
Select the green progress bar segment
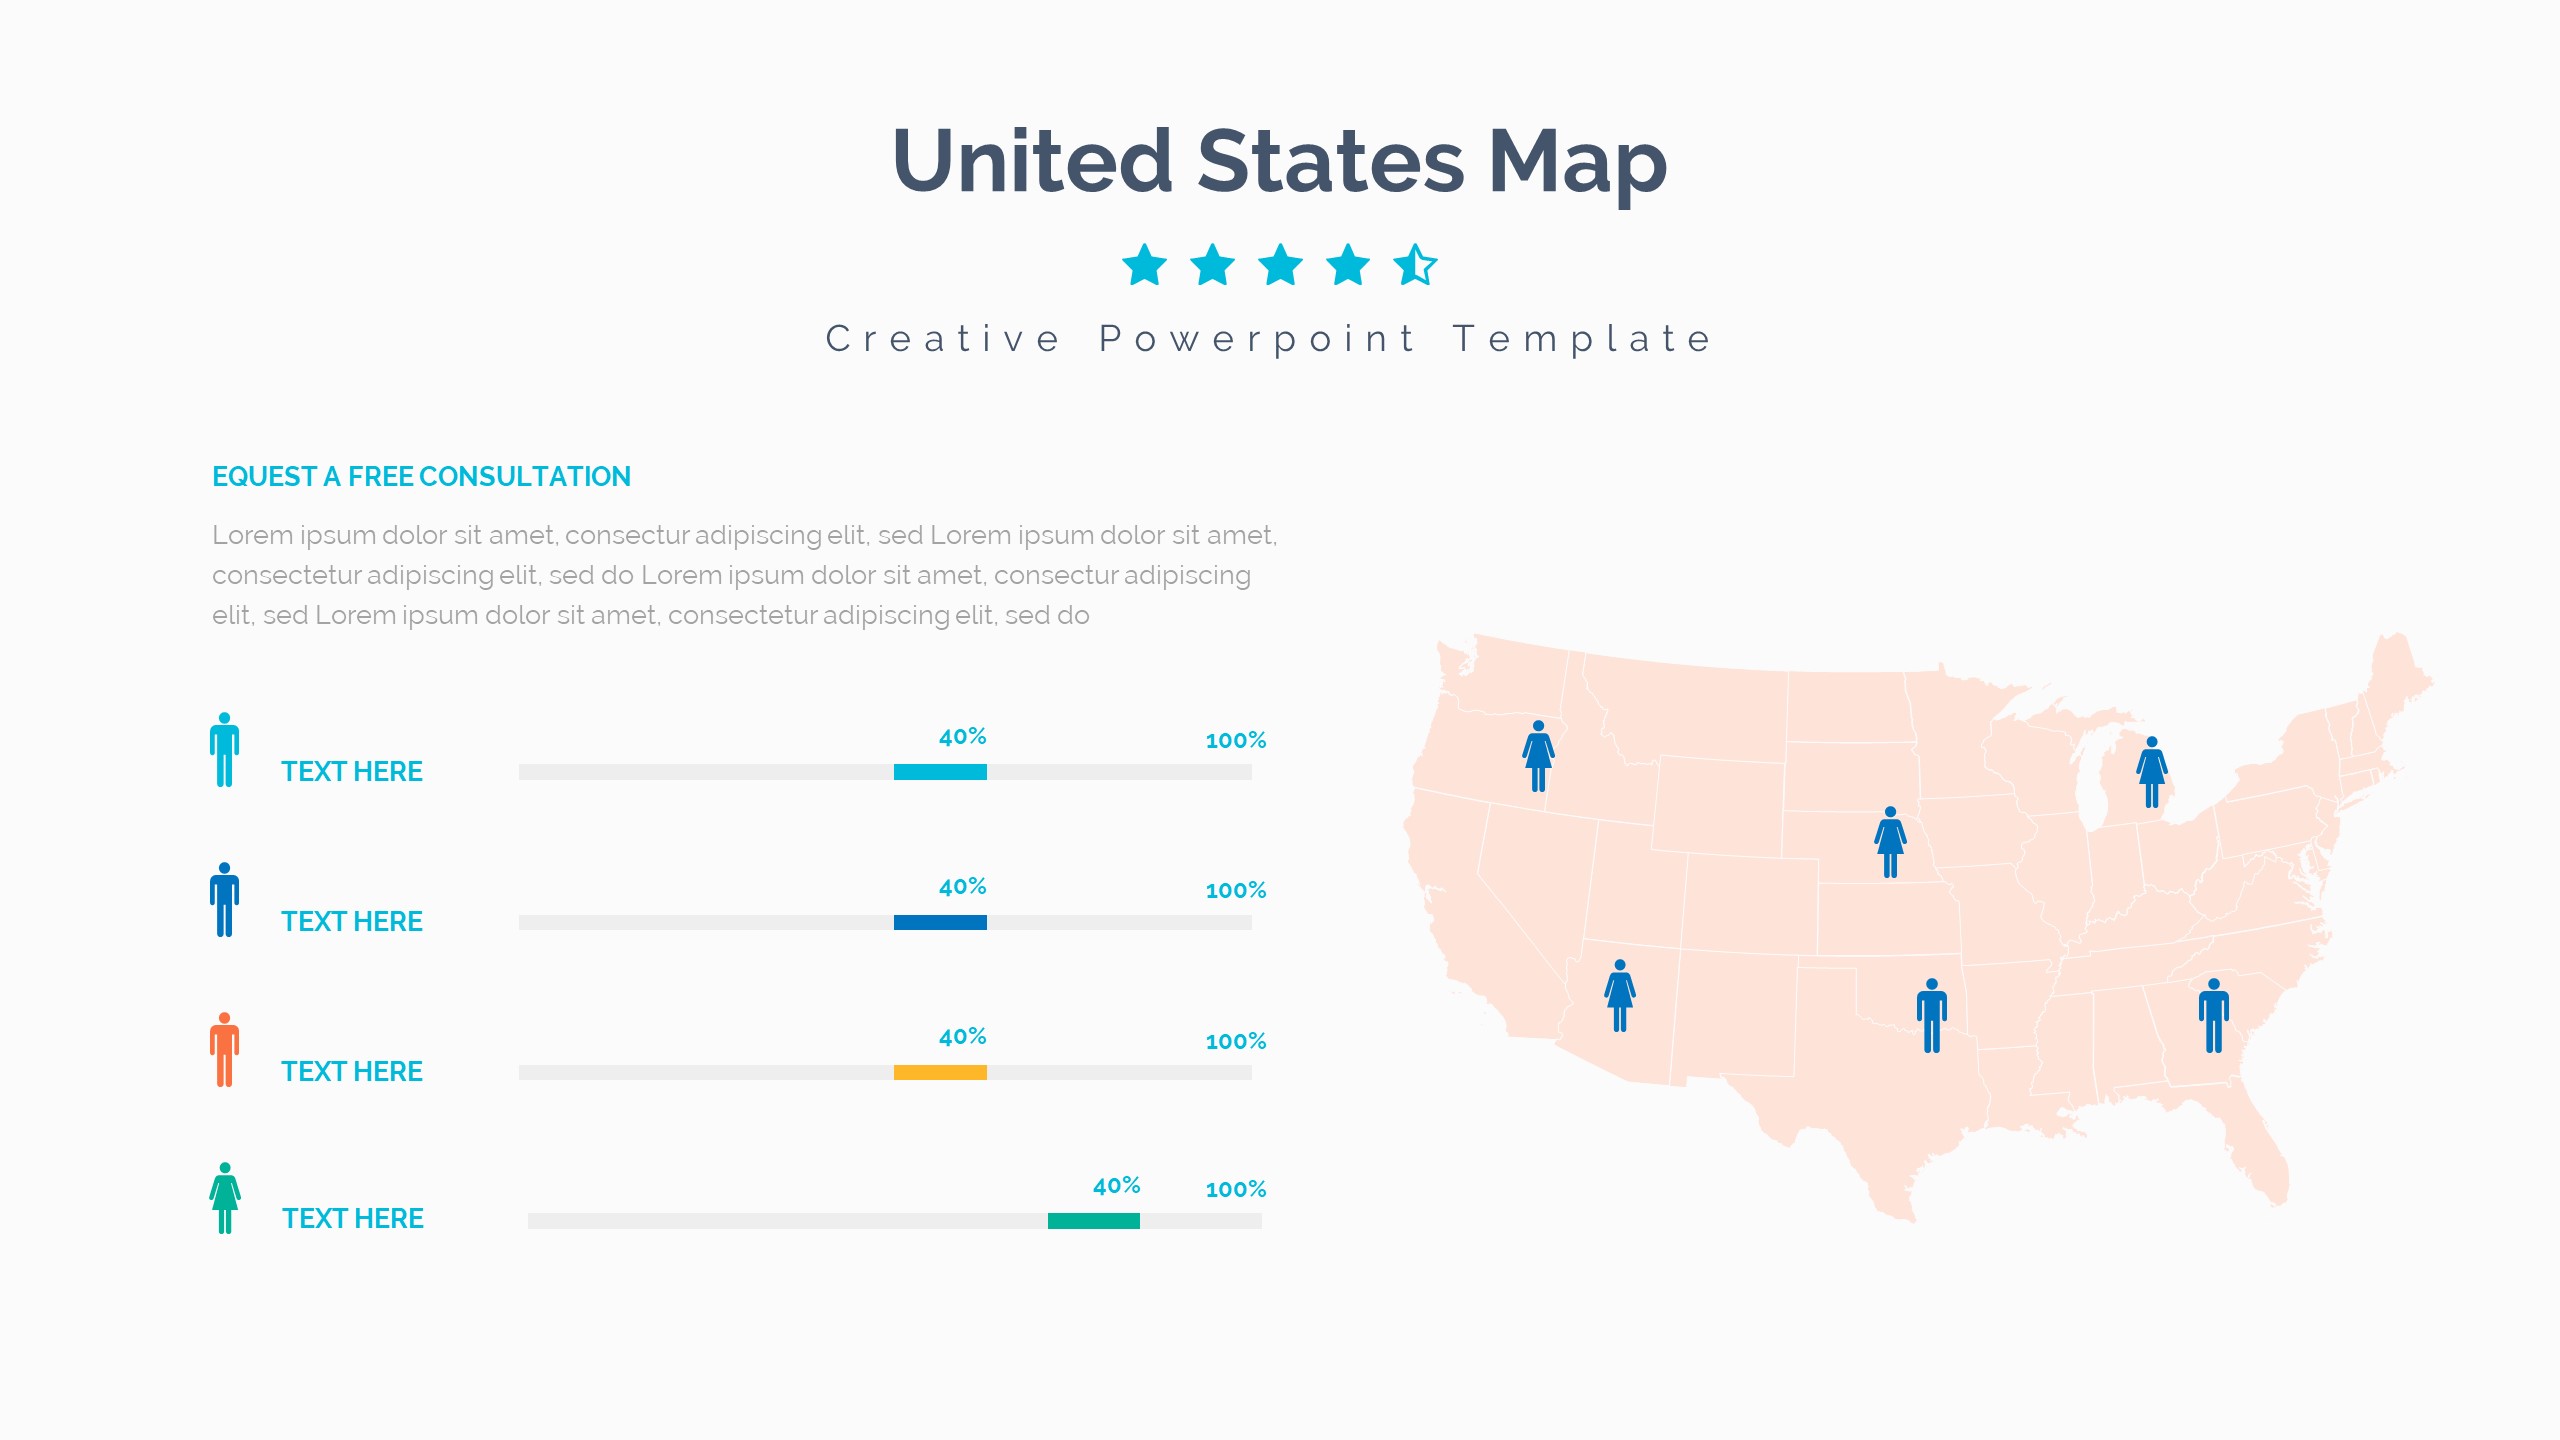(x=1094, y=1221)
